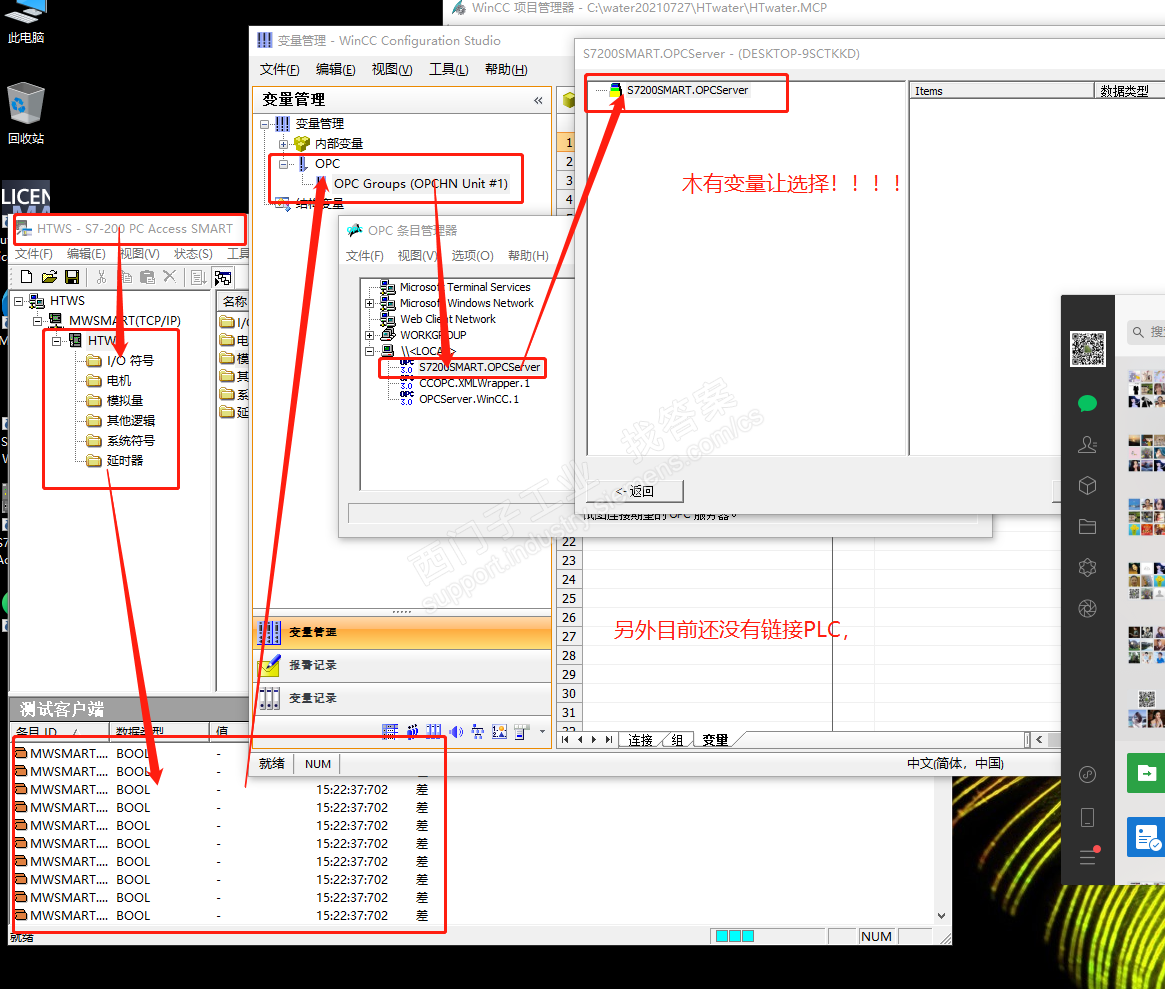Select CCOPC.XMLWrapper.1 server entry
Screen dimensions: 1165x989
click(474, 383)
